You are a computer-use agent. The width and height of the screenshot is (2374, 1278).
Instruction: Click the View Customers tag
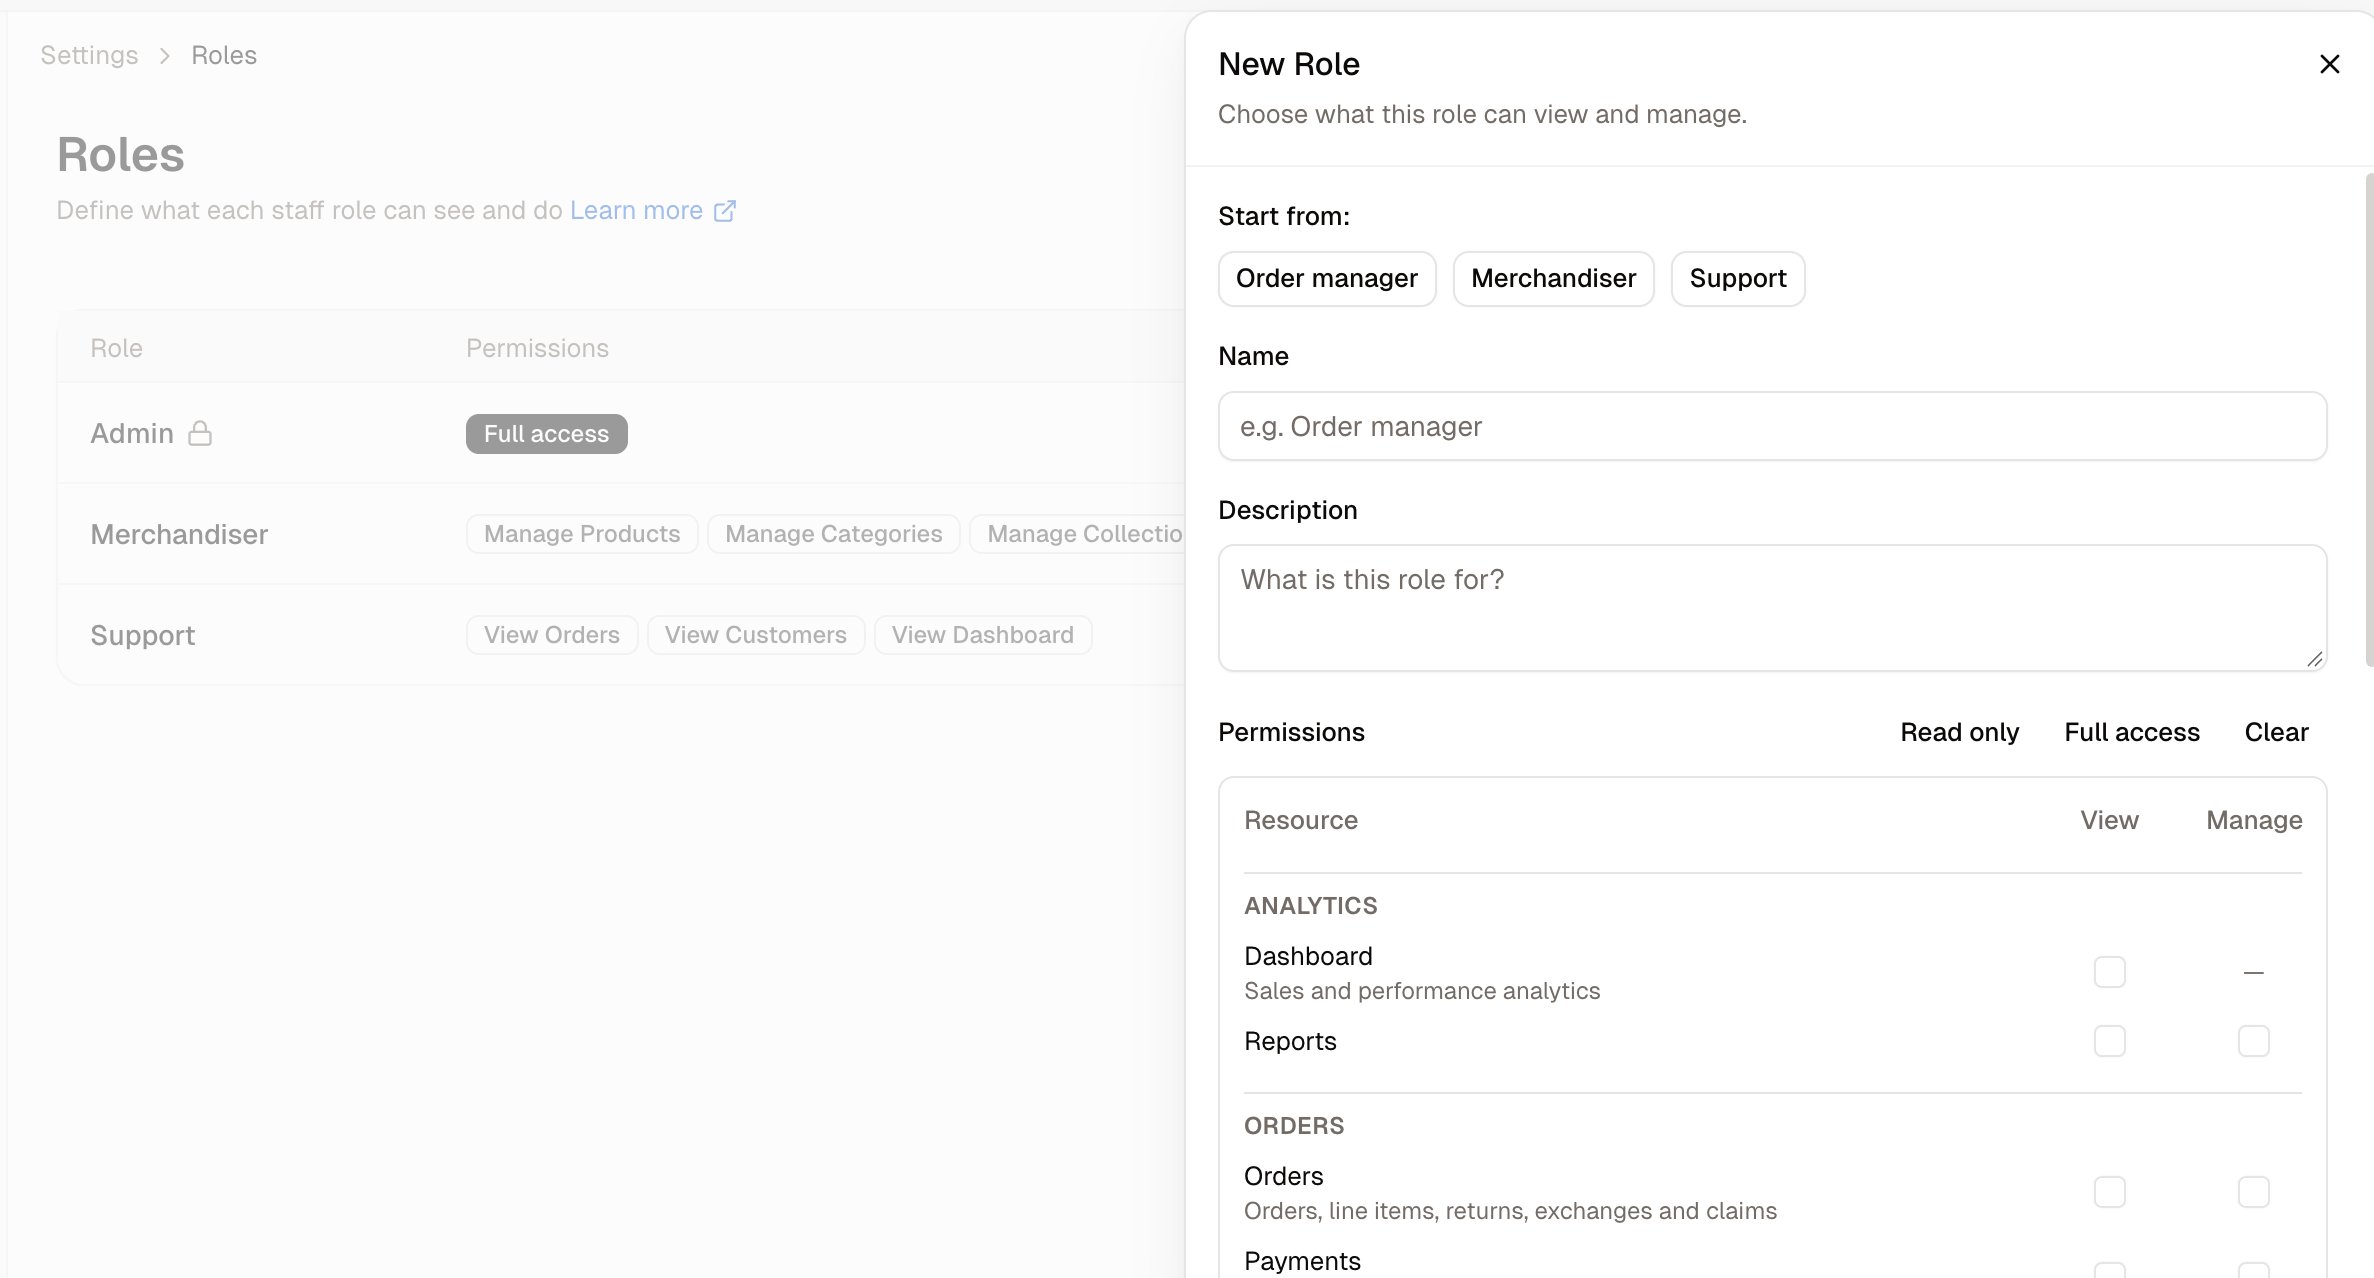point(756,635)
